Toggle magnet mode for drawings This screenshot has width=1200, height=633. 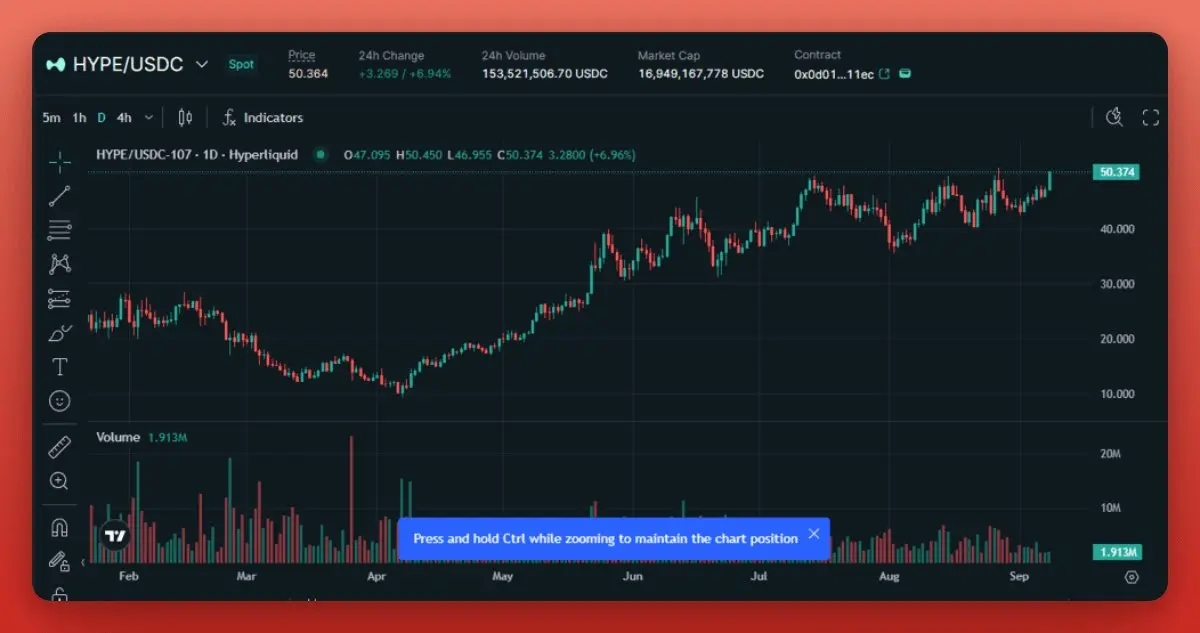60,527
